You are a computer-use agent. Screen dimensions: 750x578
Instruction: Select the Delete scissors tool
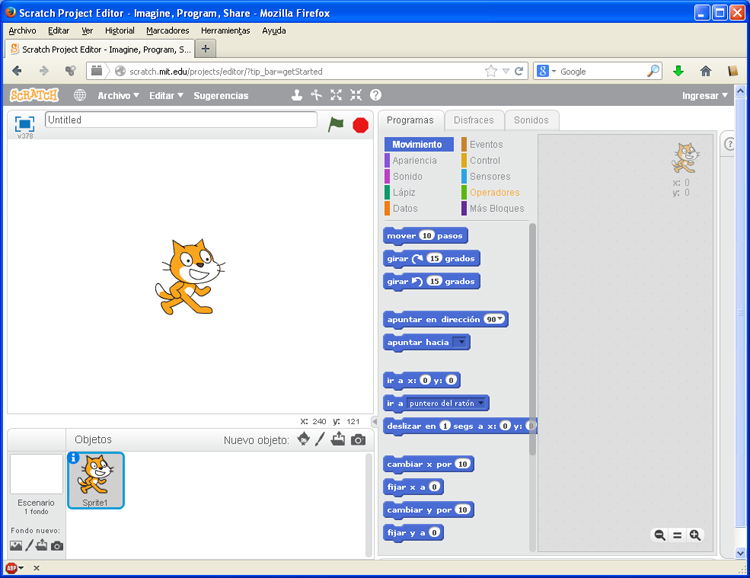316,95
